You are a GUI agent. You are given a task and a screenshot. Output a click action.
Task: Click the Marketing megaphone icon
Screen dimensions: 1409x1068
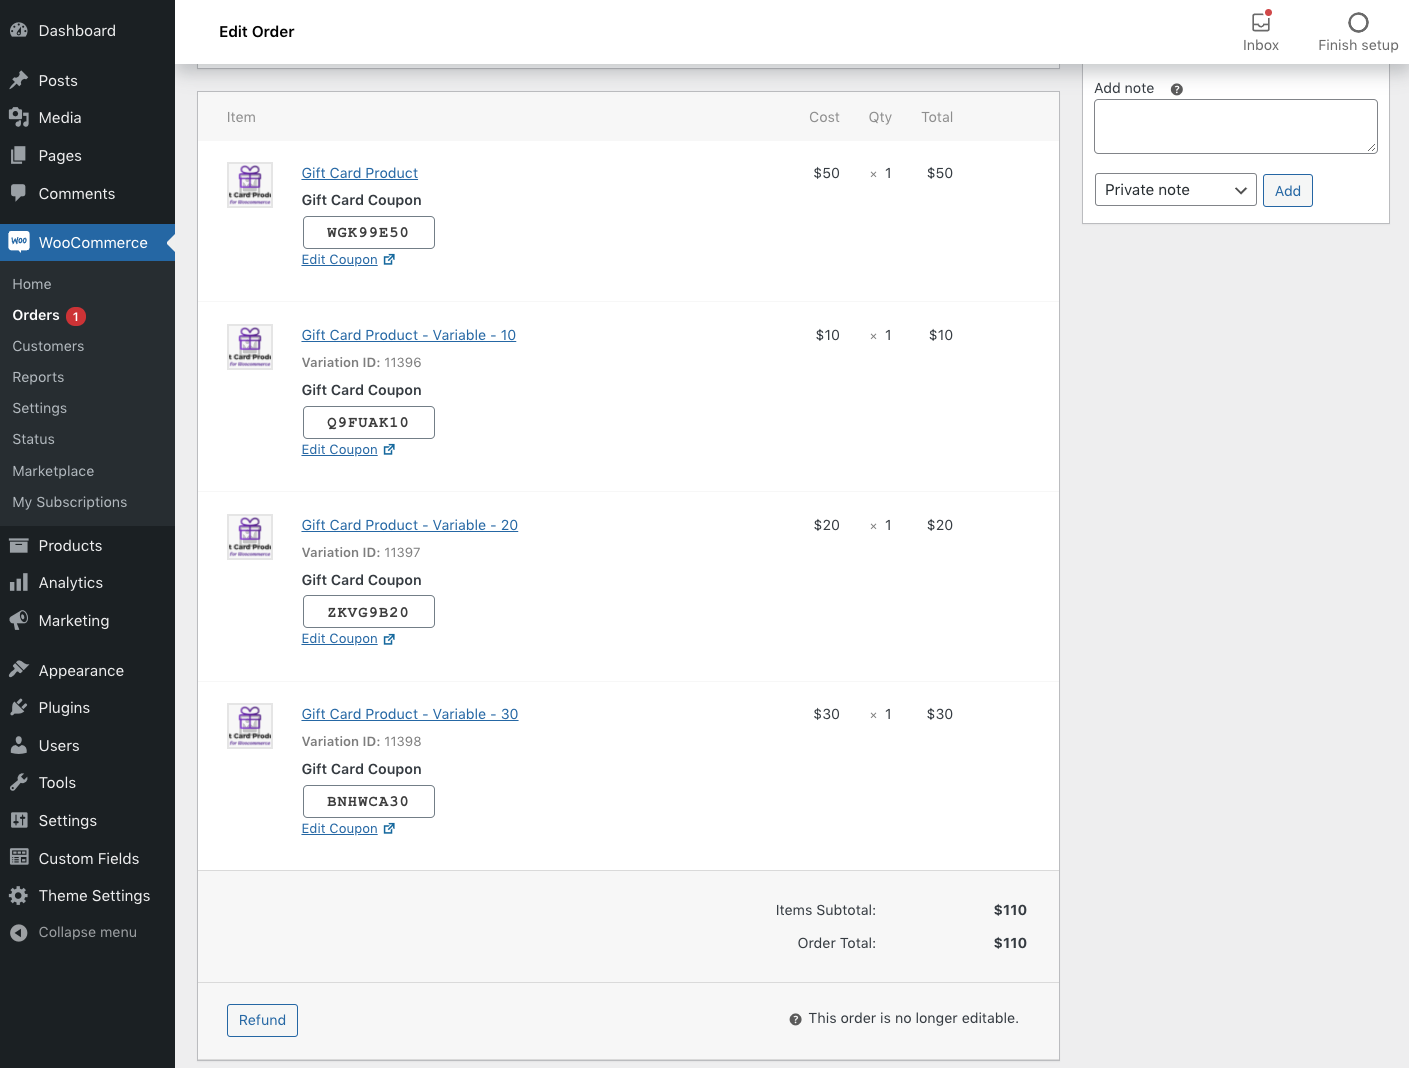(18, 621)
